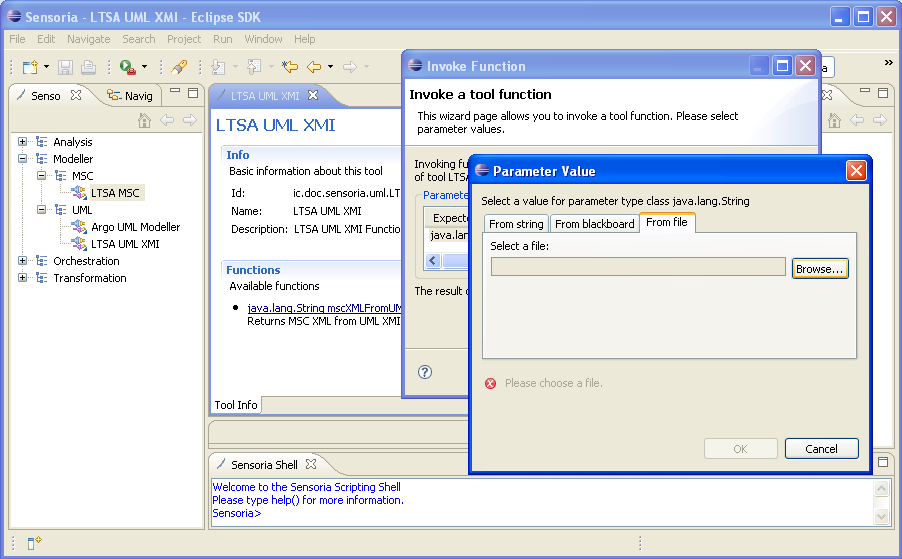
Task: Click Home icon in right-side panel
Action: click(x=834, y=120)
